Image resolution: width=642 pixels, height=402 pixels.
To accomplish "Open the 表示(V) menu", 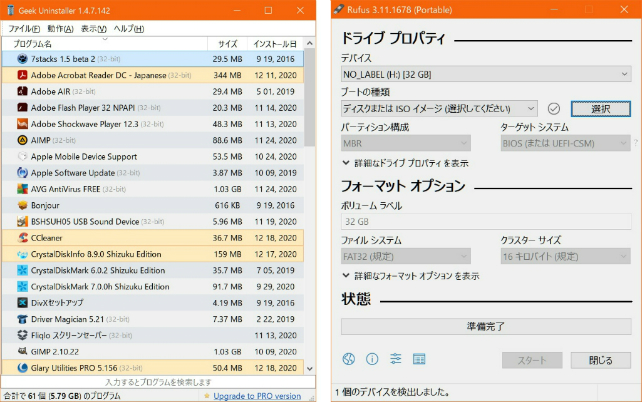I will point(94,29).
